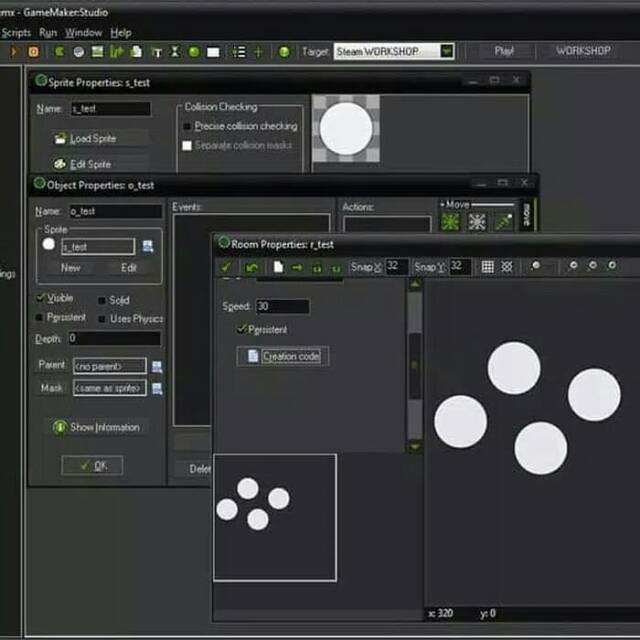Click the Show Information button
This screenshot has width=640, height=640.
pos(96,427)
